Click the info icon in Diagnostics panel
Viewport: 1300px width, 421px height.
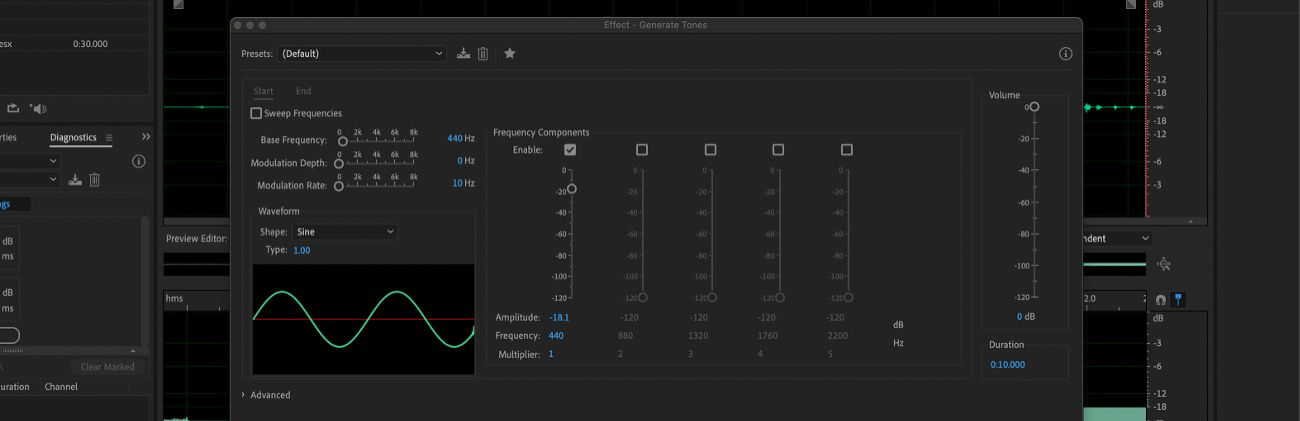[x=139, y=161]
